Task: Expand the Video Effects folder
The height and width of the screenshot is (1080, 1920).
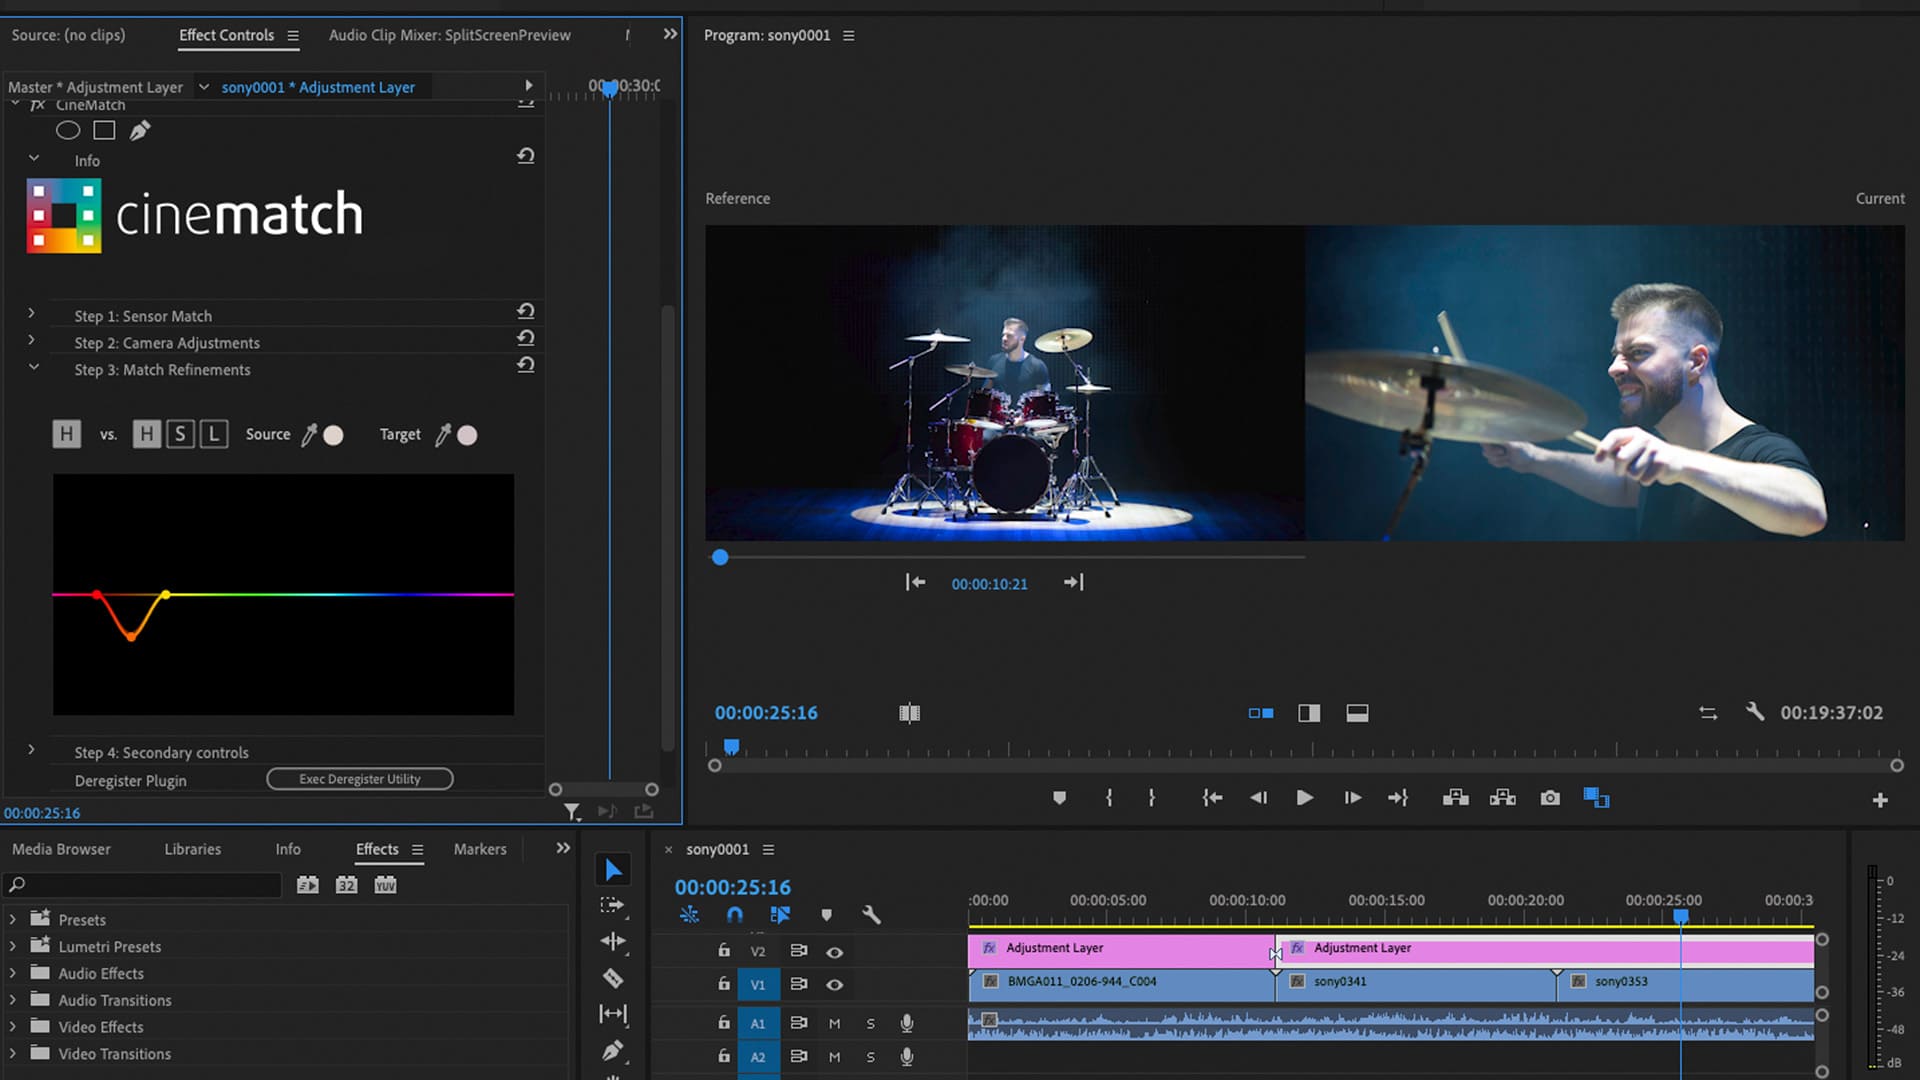Action: pos(12,1026)
